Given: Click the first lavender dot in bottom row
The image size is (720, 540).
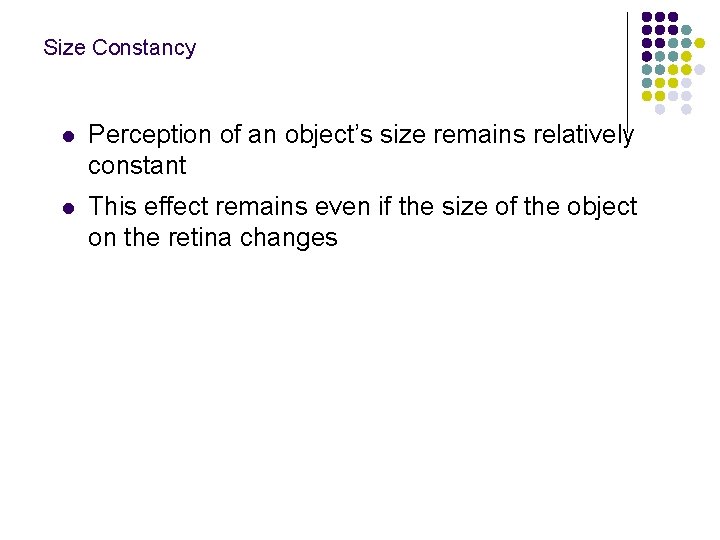Looking at the screenshot, I should tap(659, 109).
